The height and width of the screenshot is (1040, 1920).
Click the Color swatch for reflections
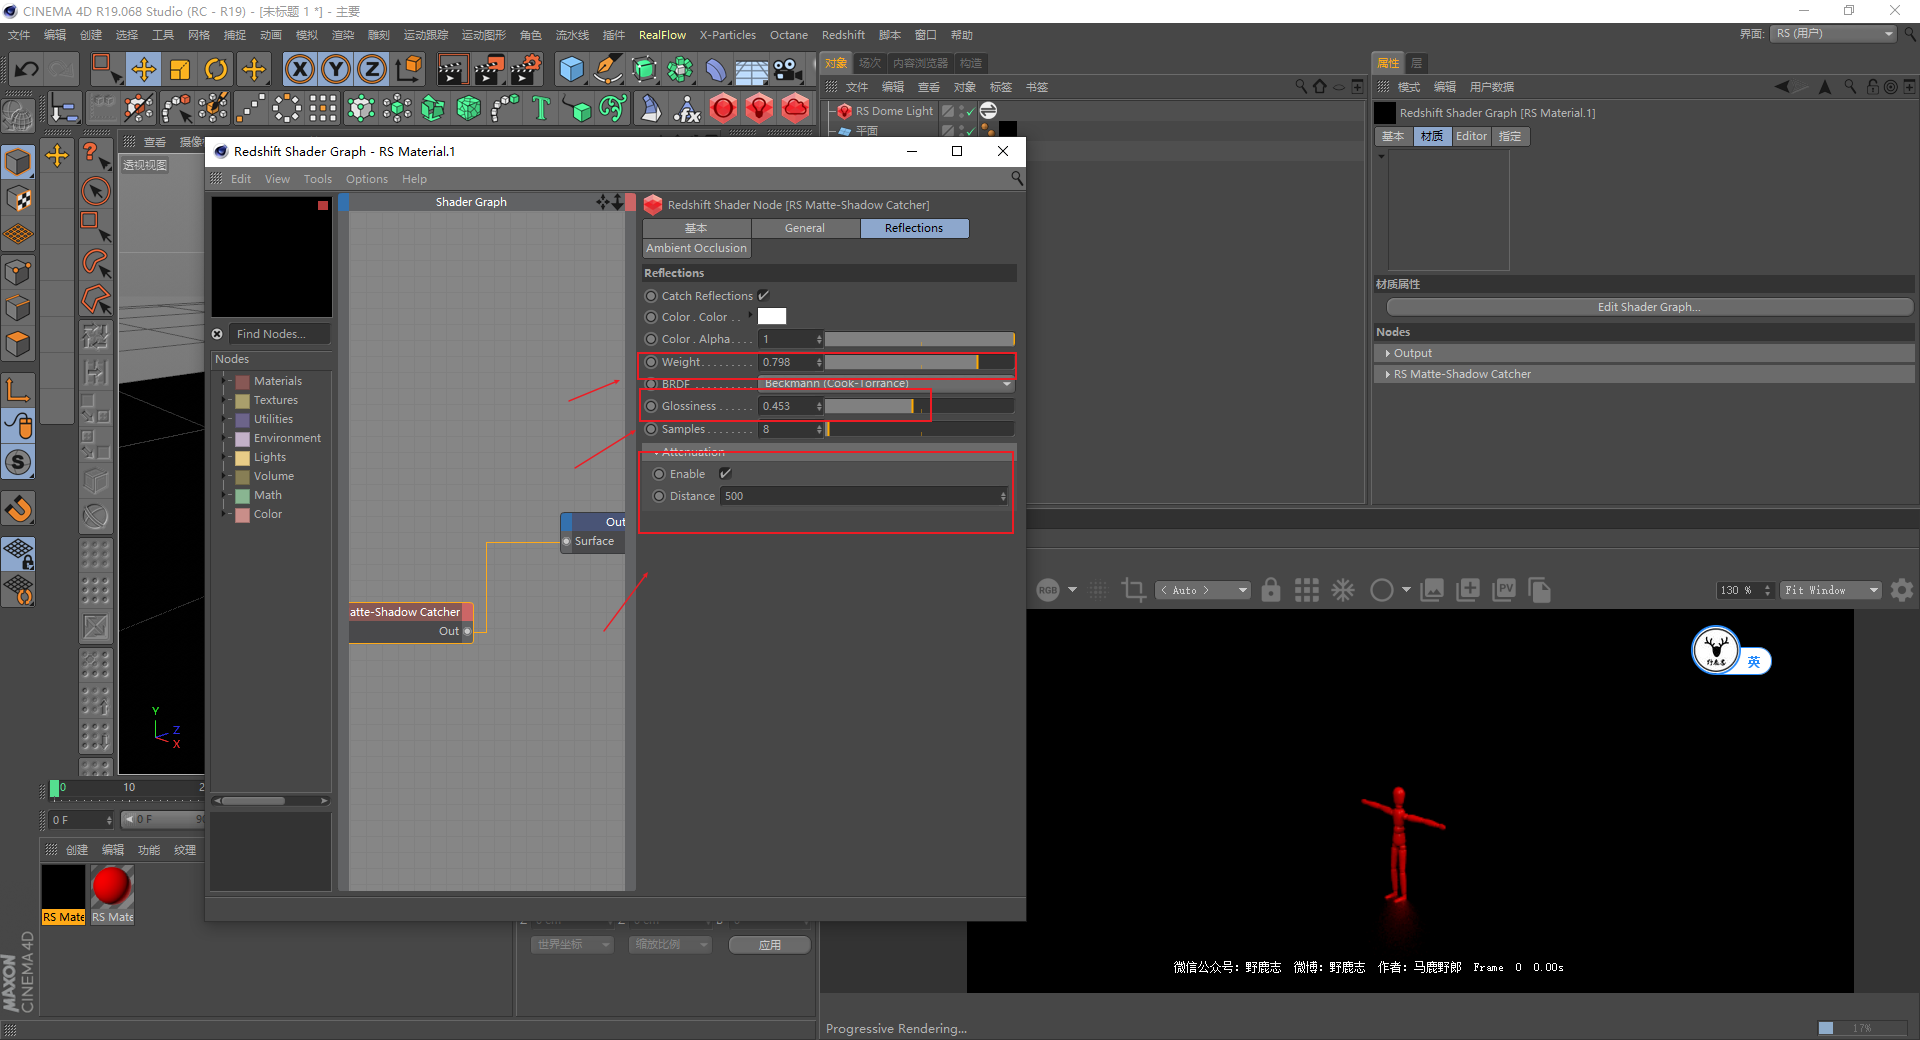[x=772, y=317]
